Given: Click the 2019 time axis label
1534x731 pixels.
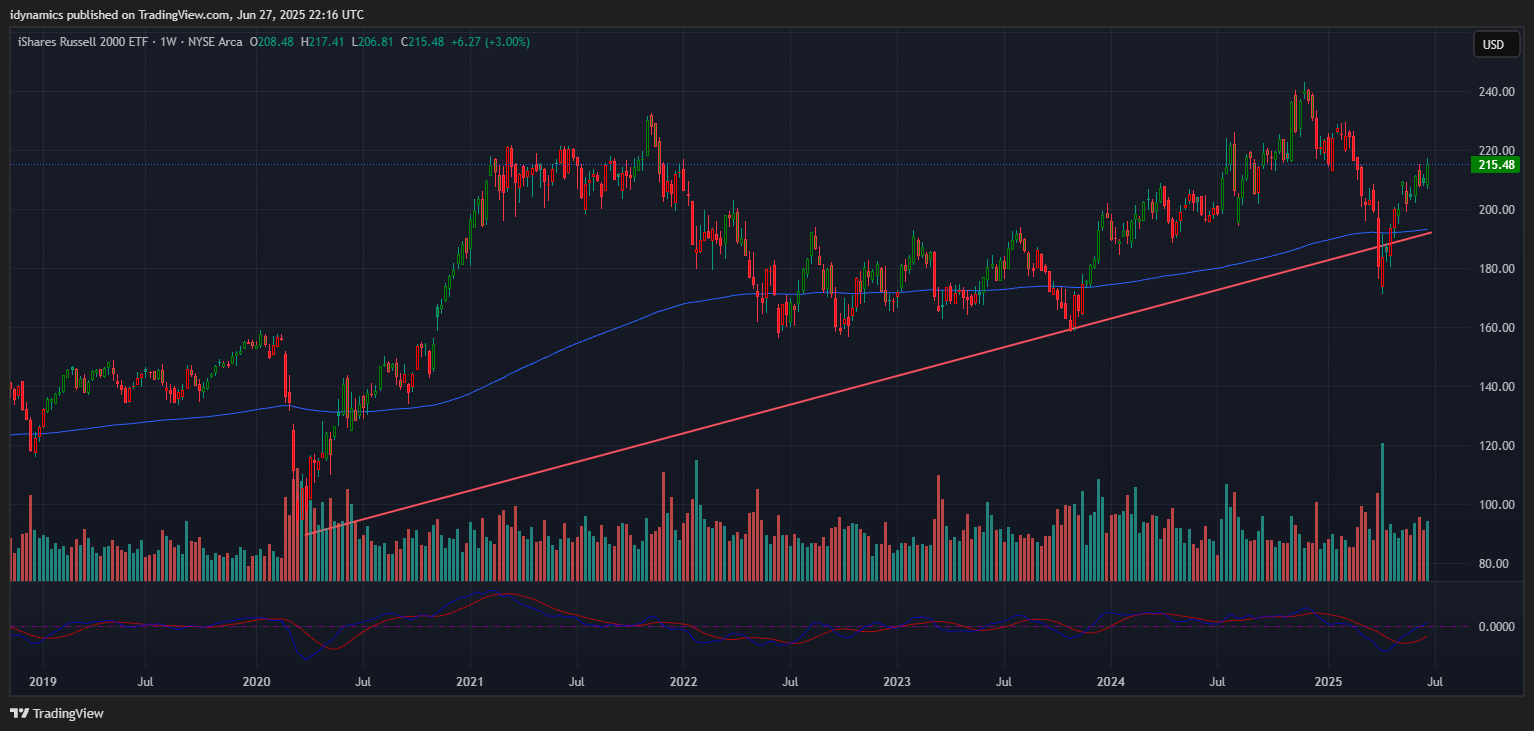Looking at the screenshot, I should [x=43, y=682].
